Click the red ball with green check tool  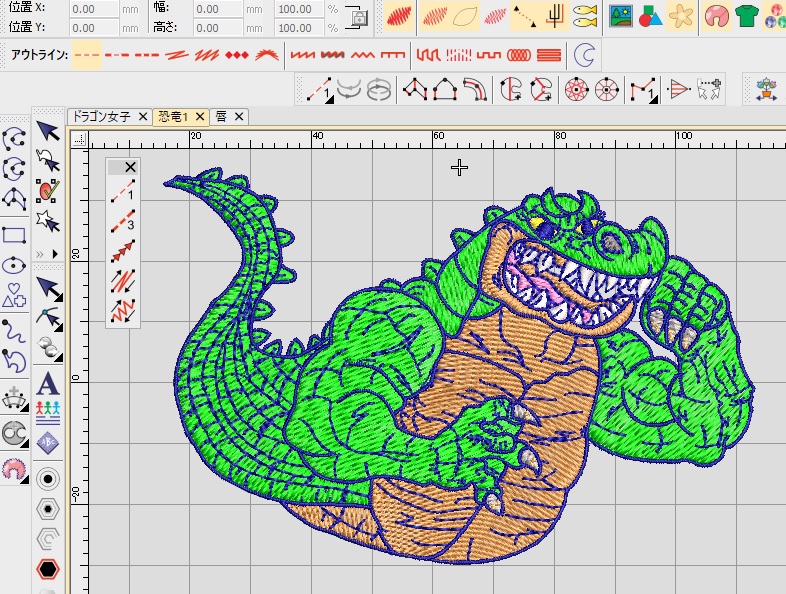[x=48, y=191]
